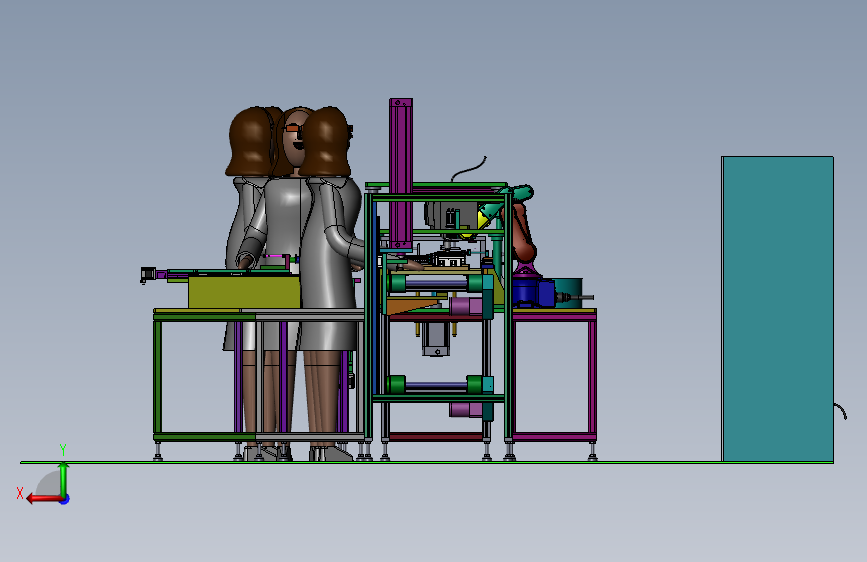Click the red X axis arrow of triad
Image resolution: width=867 pixels, height=562 pixels.
(x=44, y=499)
